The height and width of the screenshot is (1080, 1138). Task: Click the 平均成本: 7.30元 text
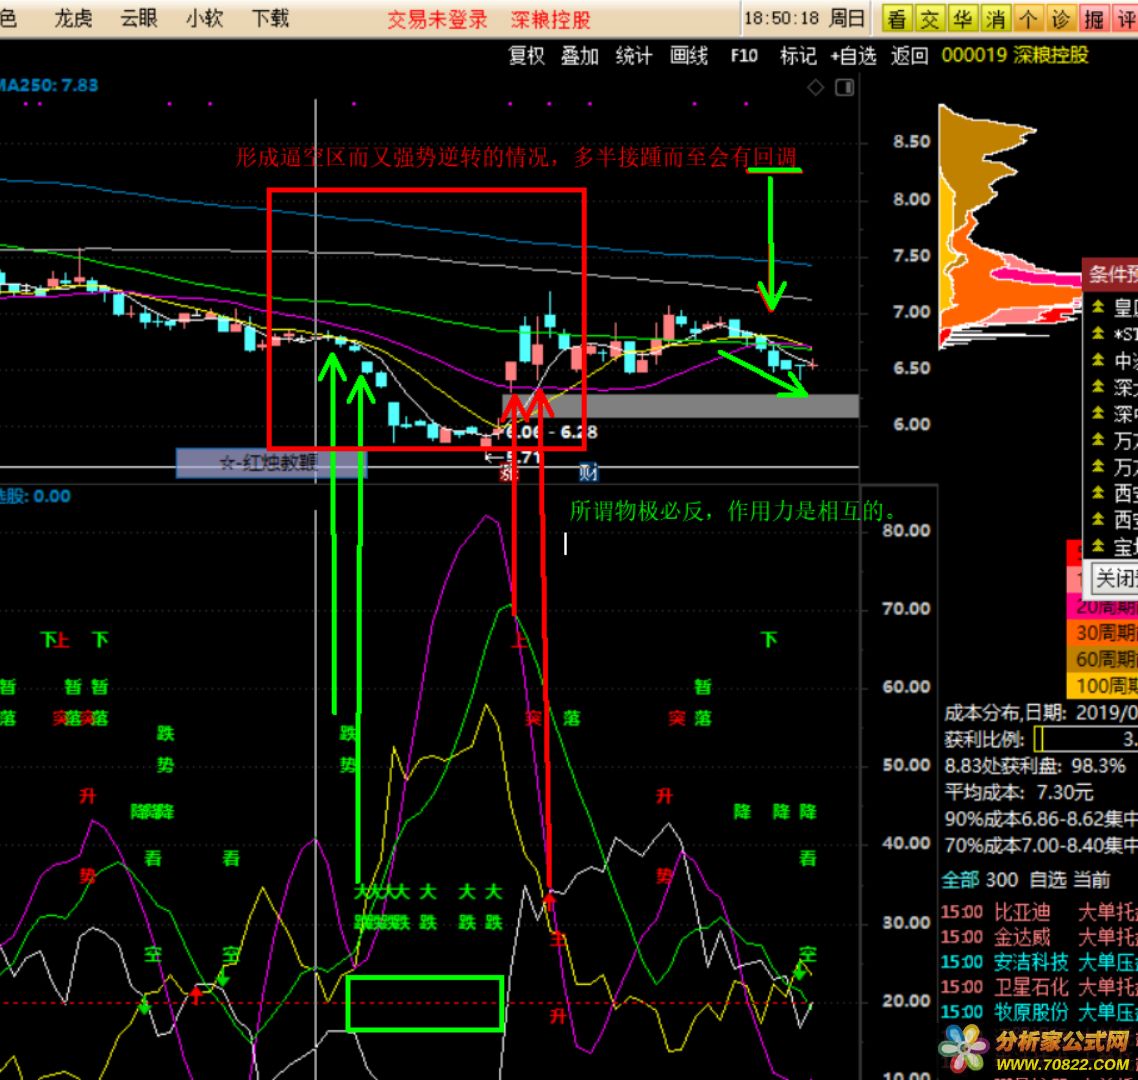click(1018, 792)
